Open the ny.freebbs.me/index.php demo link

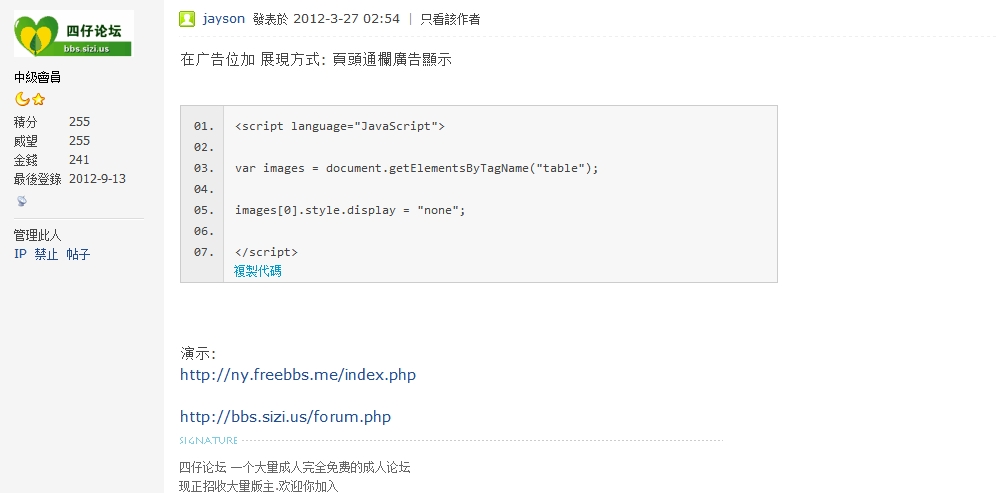click(x=298, y=375)
